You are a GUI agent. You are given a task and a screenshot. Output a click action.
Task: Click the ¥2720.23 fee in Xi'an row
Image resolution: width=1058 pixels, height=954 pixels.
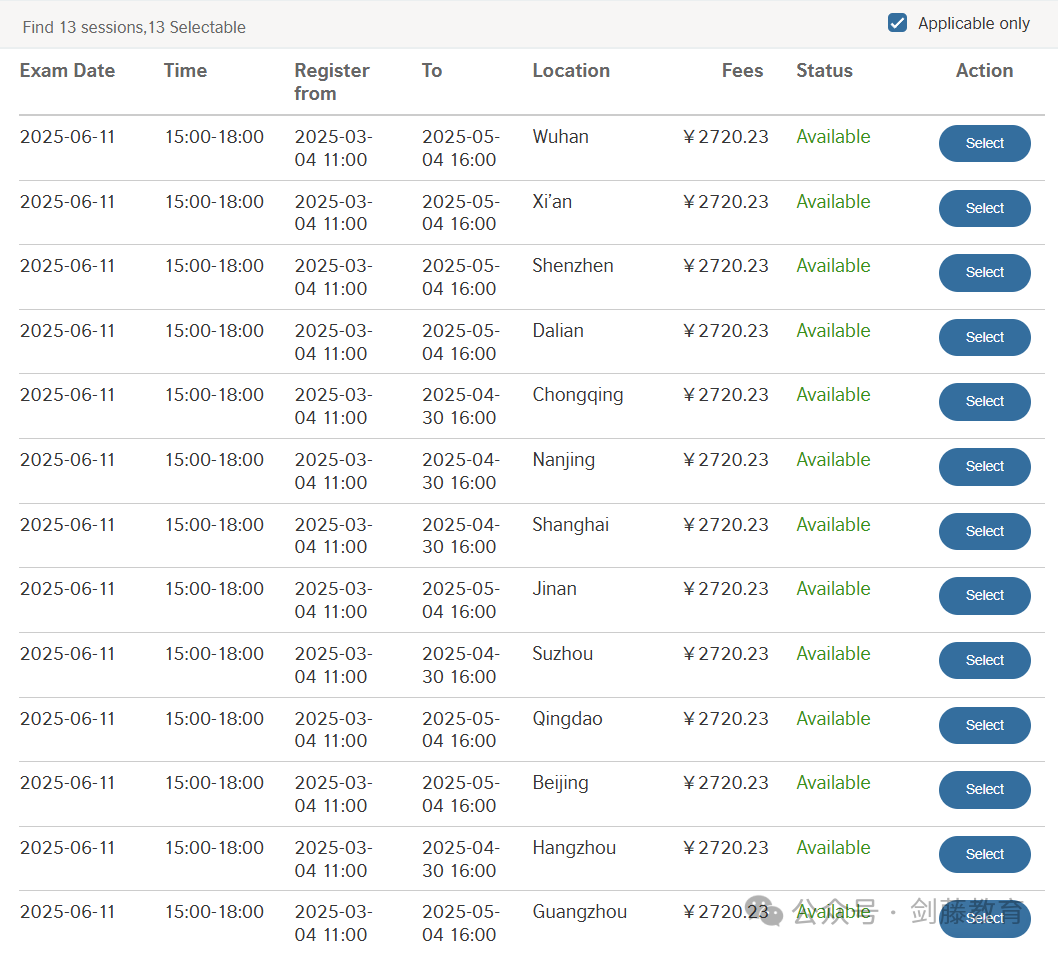[x=725, y=202]
